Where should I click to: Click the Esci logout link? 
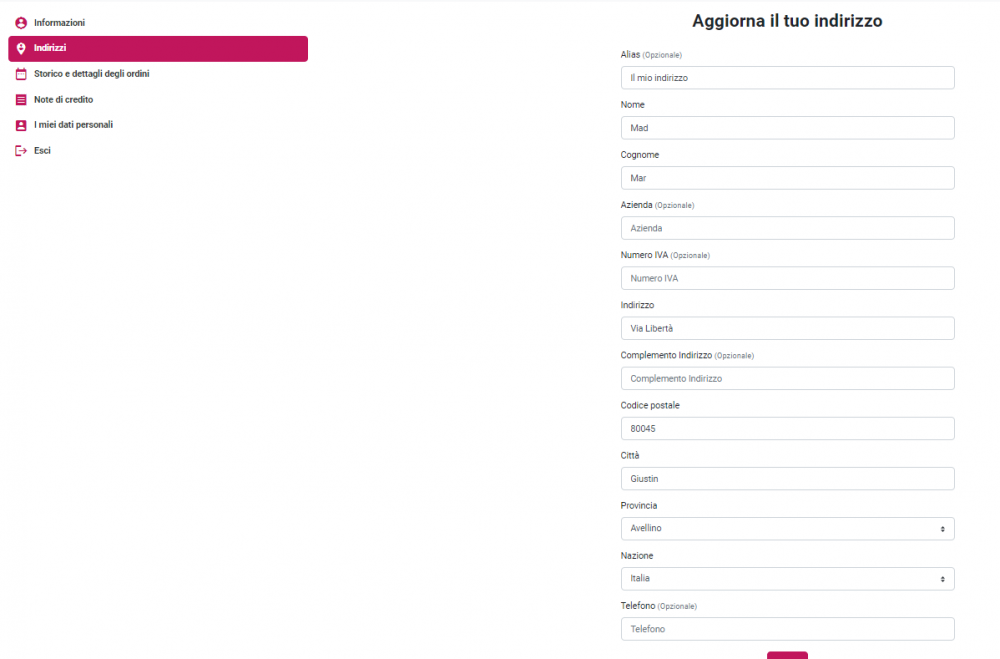[42, 151]
